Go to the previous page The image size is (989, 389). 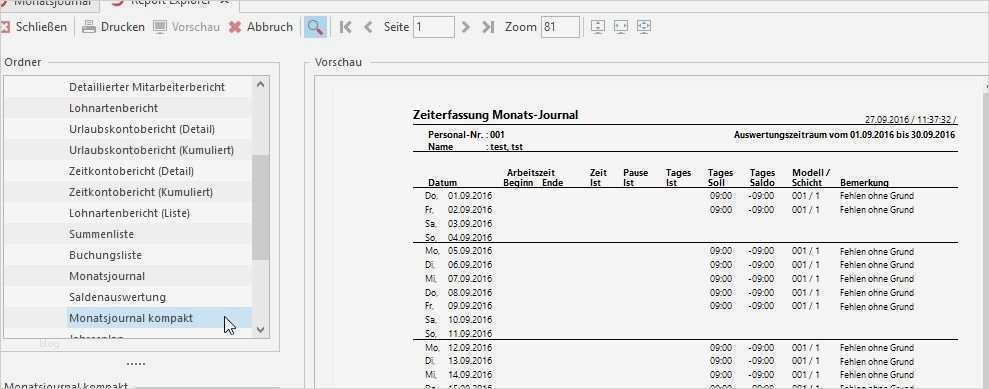[368, 27]
